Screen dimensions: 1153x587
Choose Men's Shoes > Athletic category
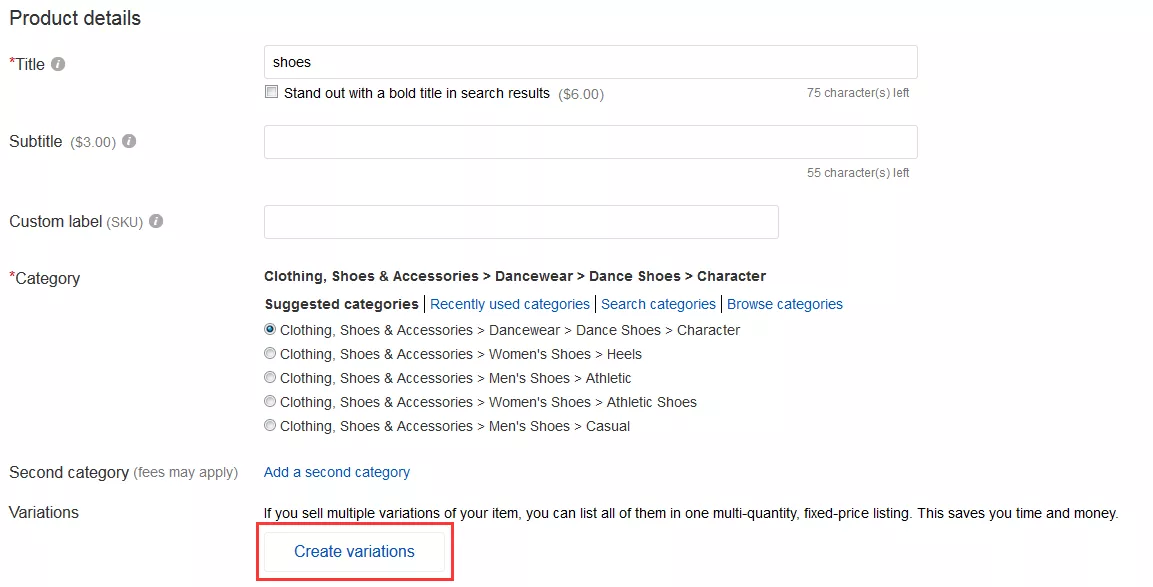270,378
